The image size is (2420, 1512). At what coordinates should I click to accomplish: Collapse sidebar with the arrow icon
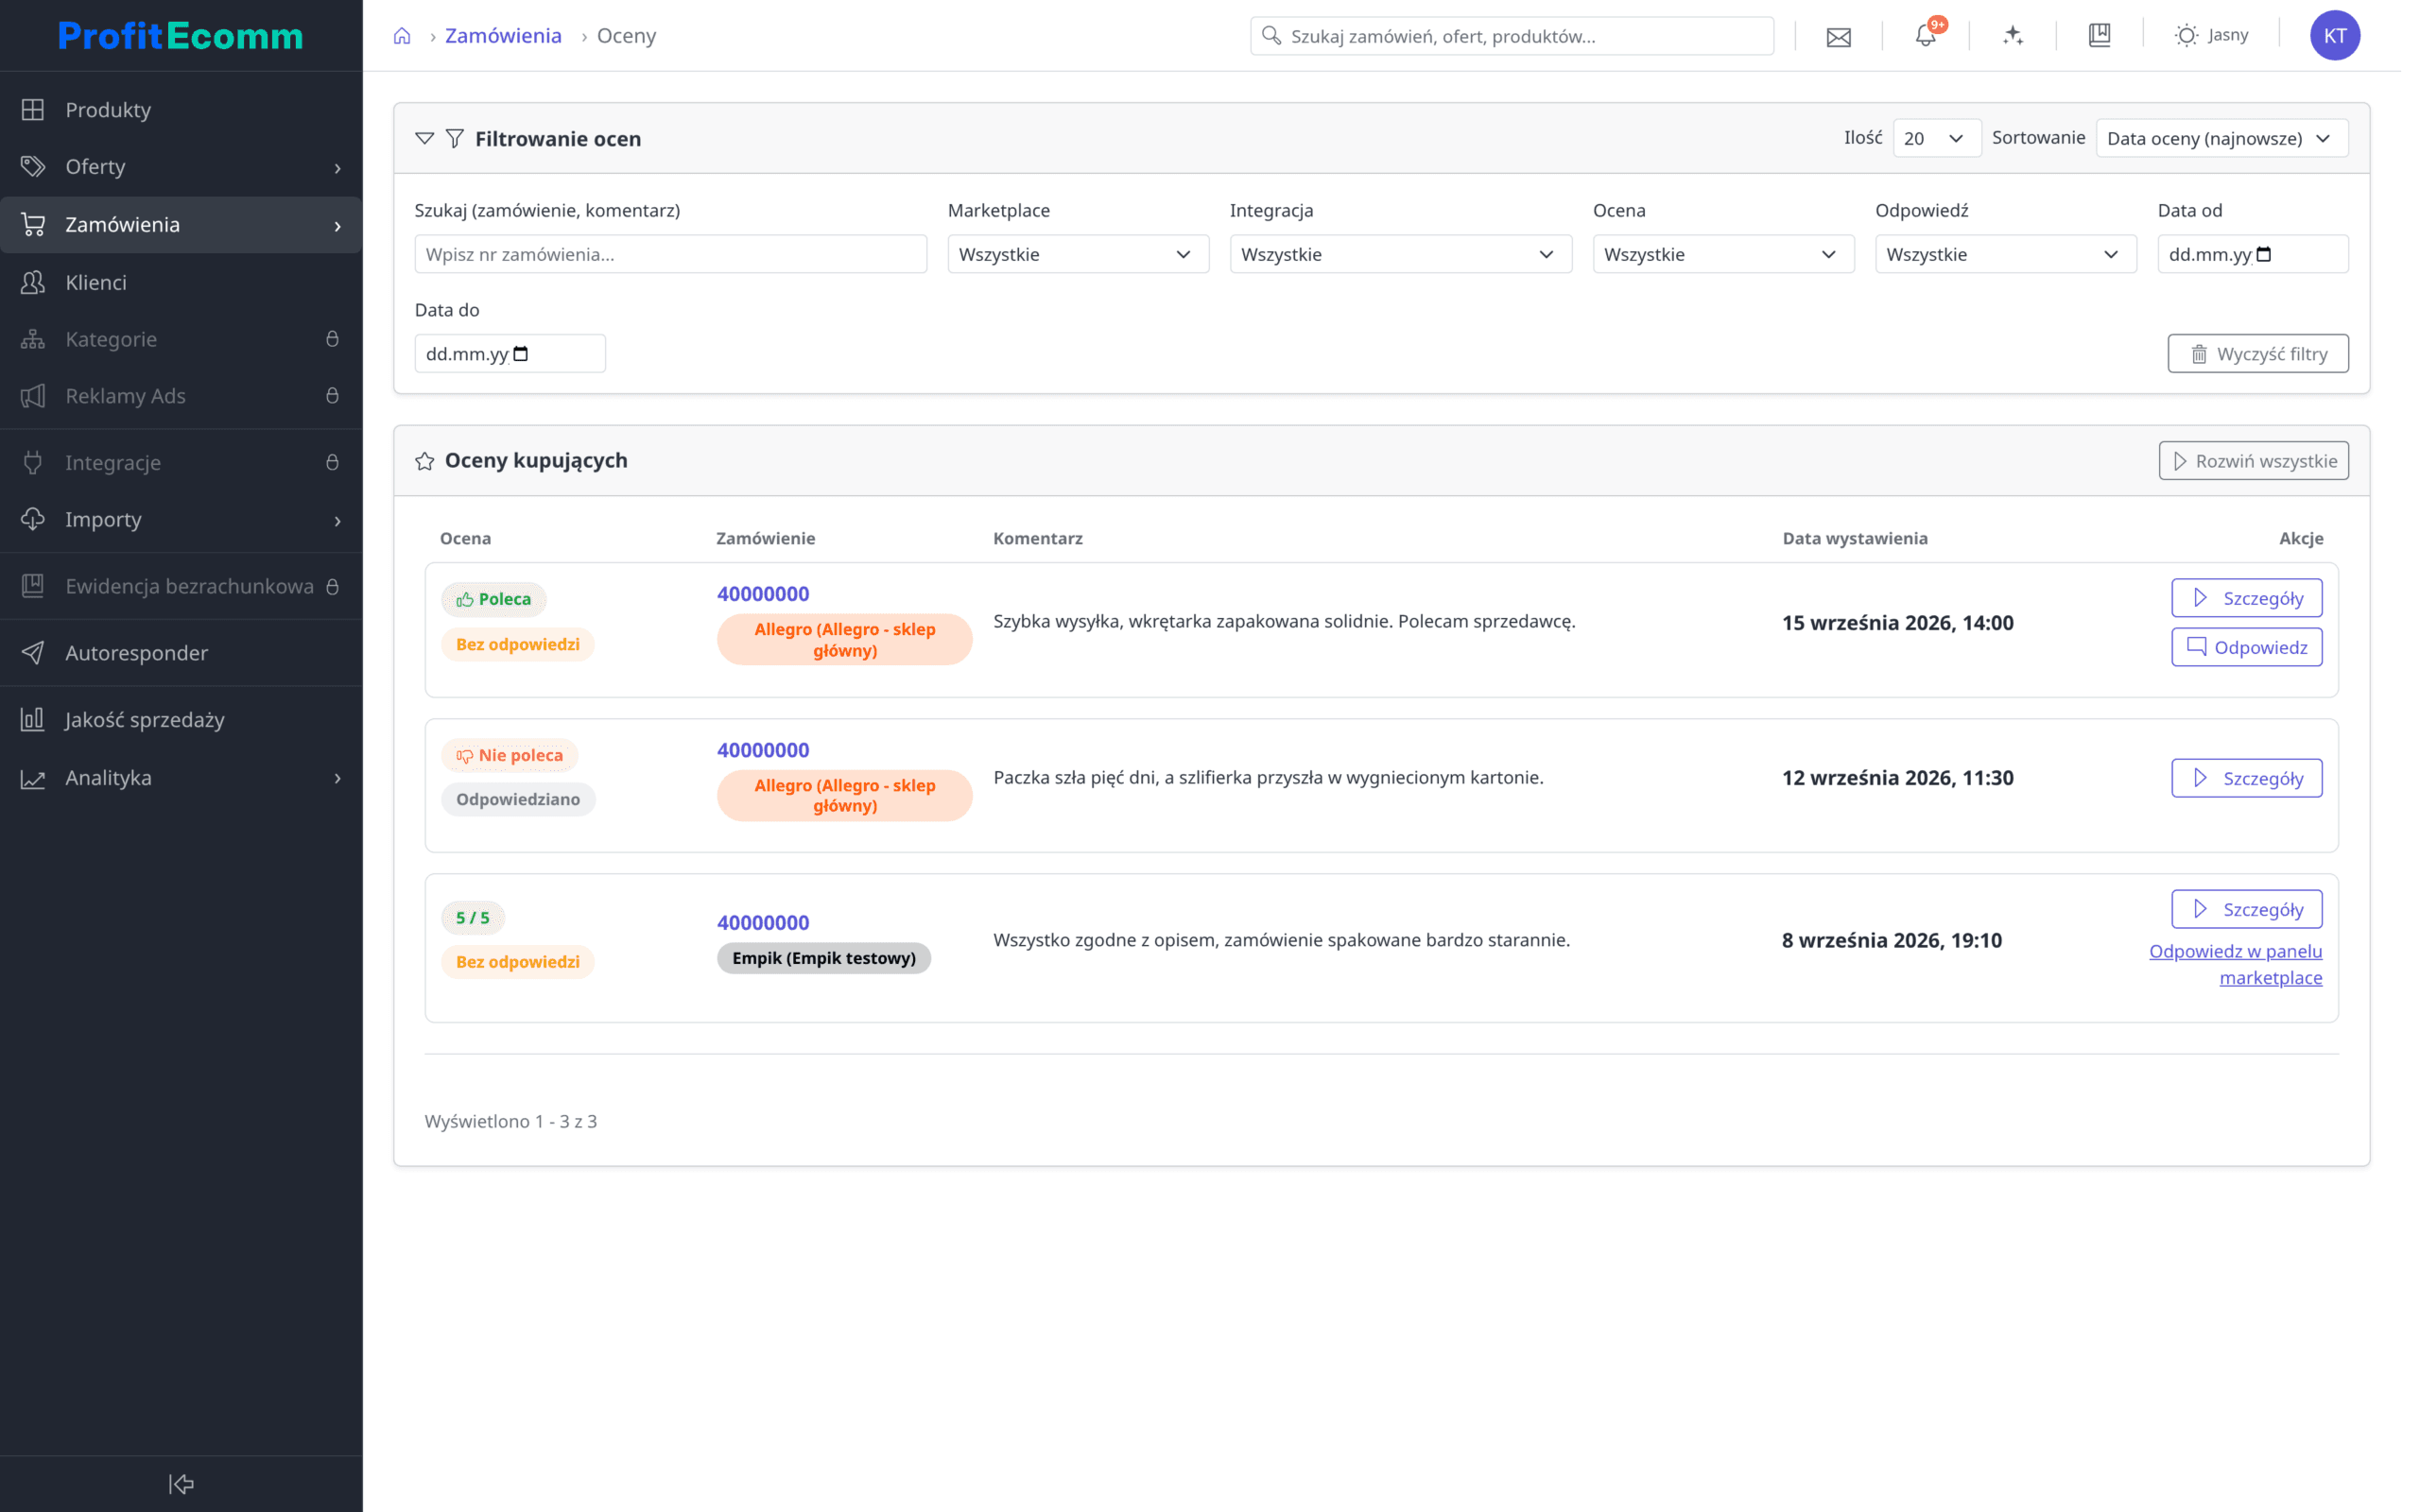181,1483
